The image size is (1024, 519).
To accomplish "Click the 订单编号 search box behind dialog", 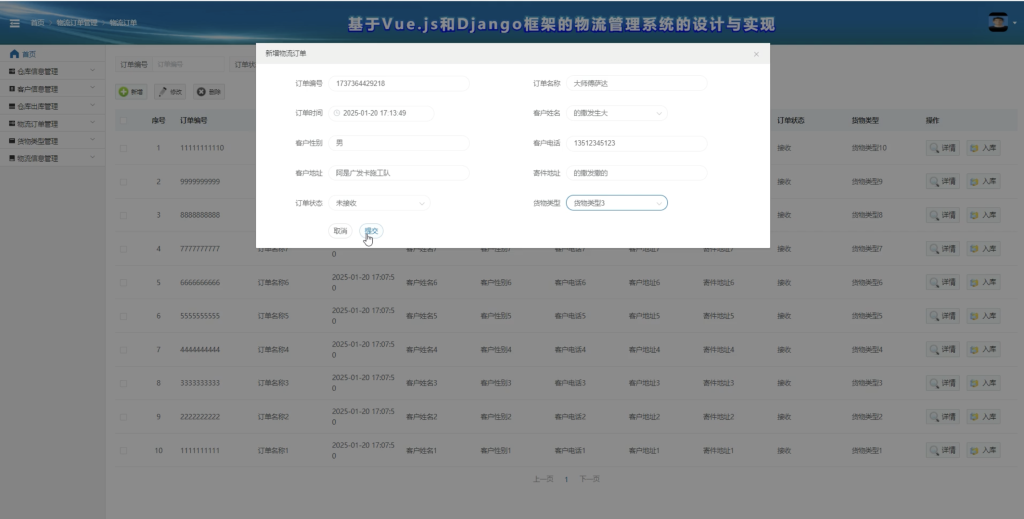I will point(189,64).
